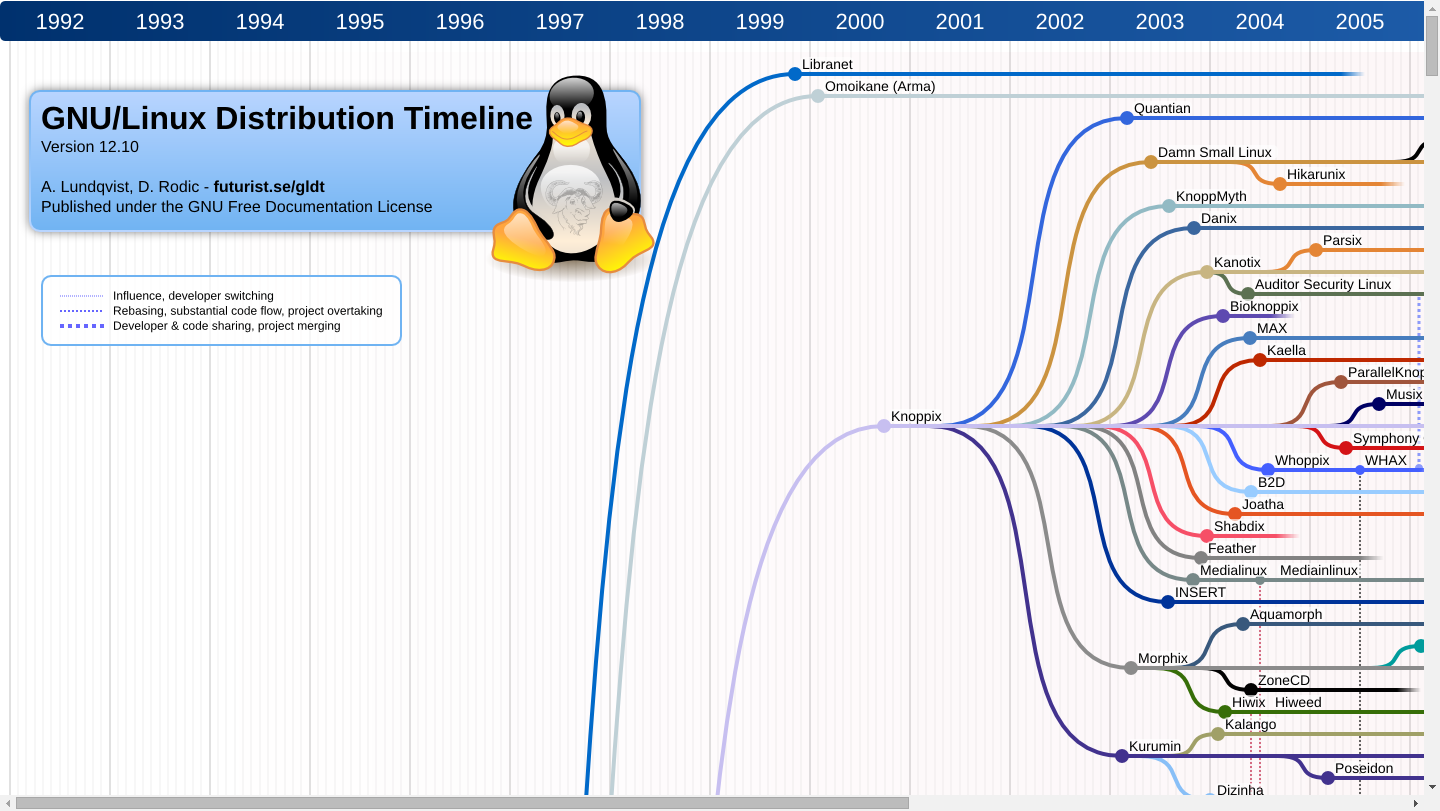Screen dimensions: 1440x811
Task: Click the B2D node marker
Action: point(1251,492)
